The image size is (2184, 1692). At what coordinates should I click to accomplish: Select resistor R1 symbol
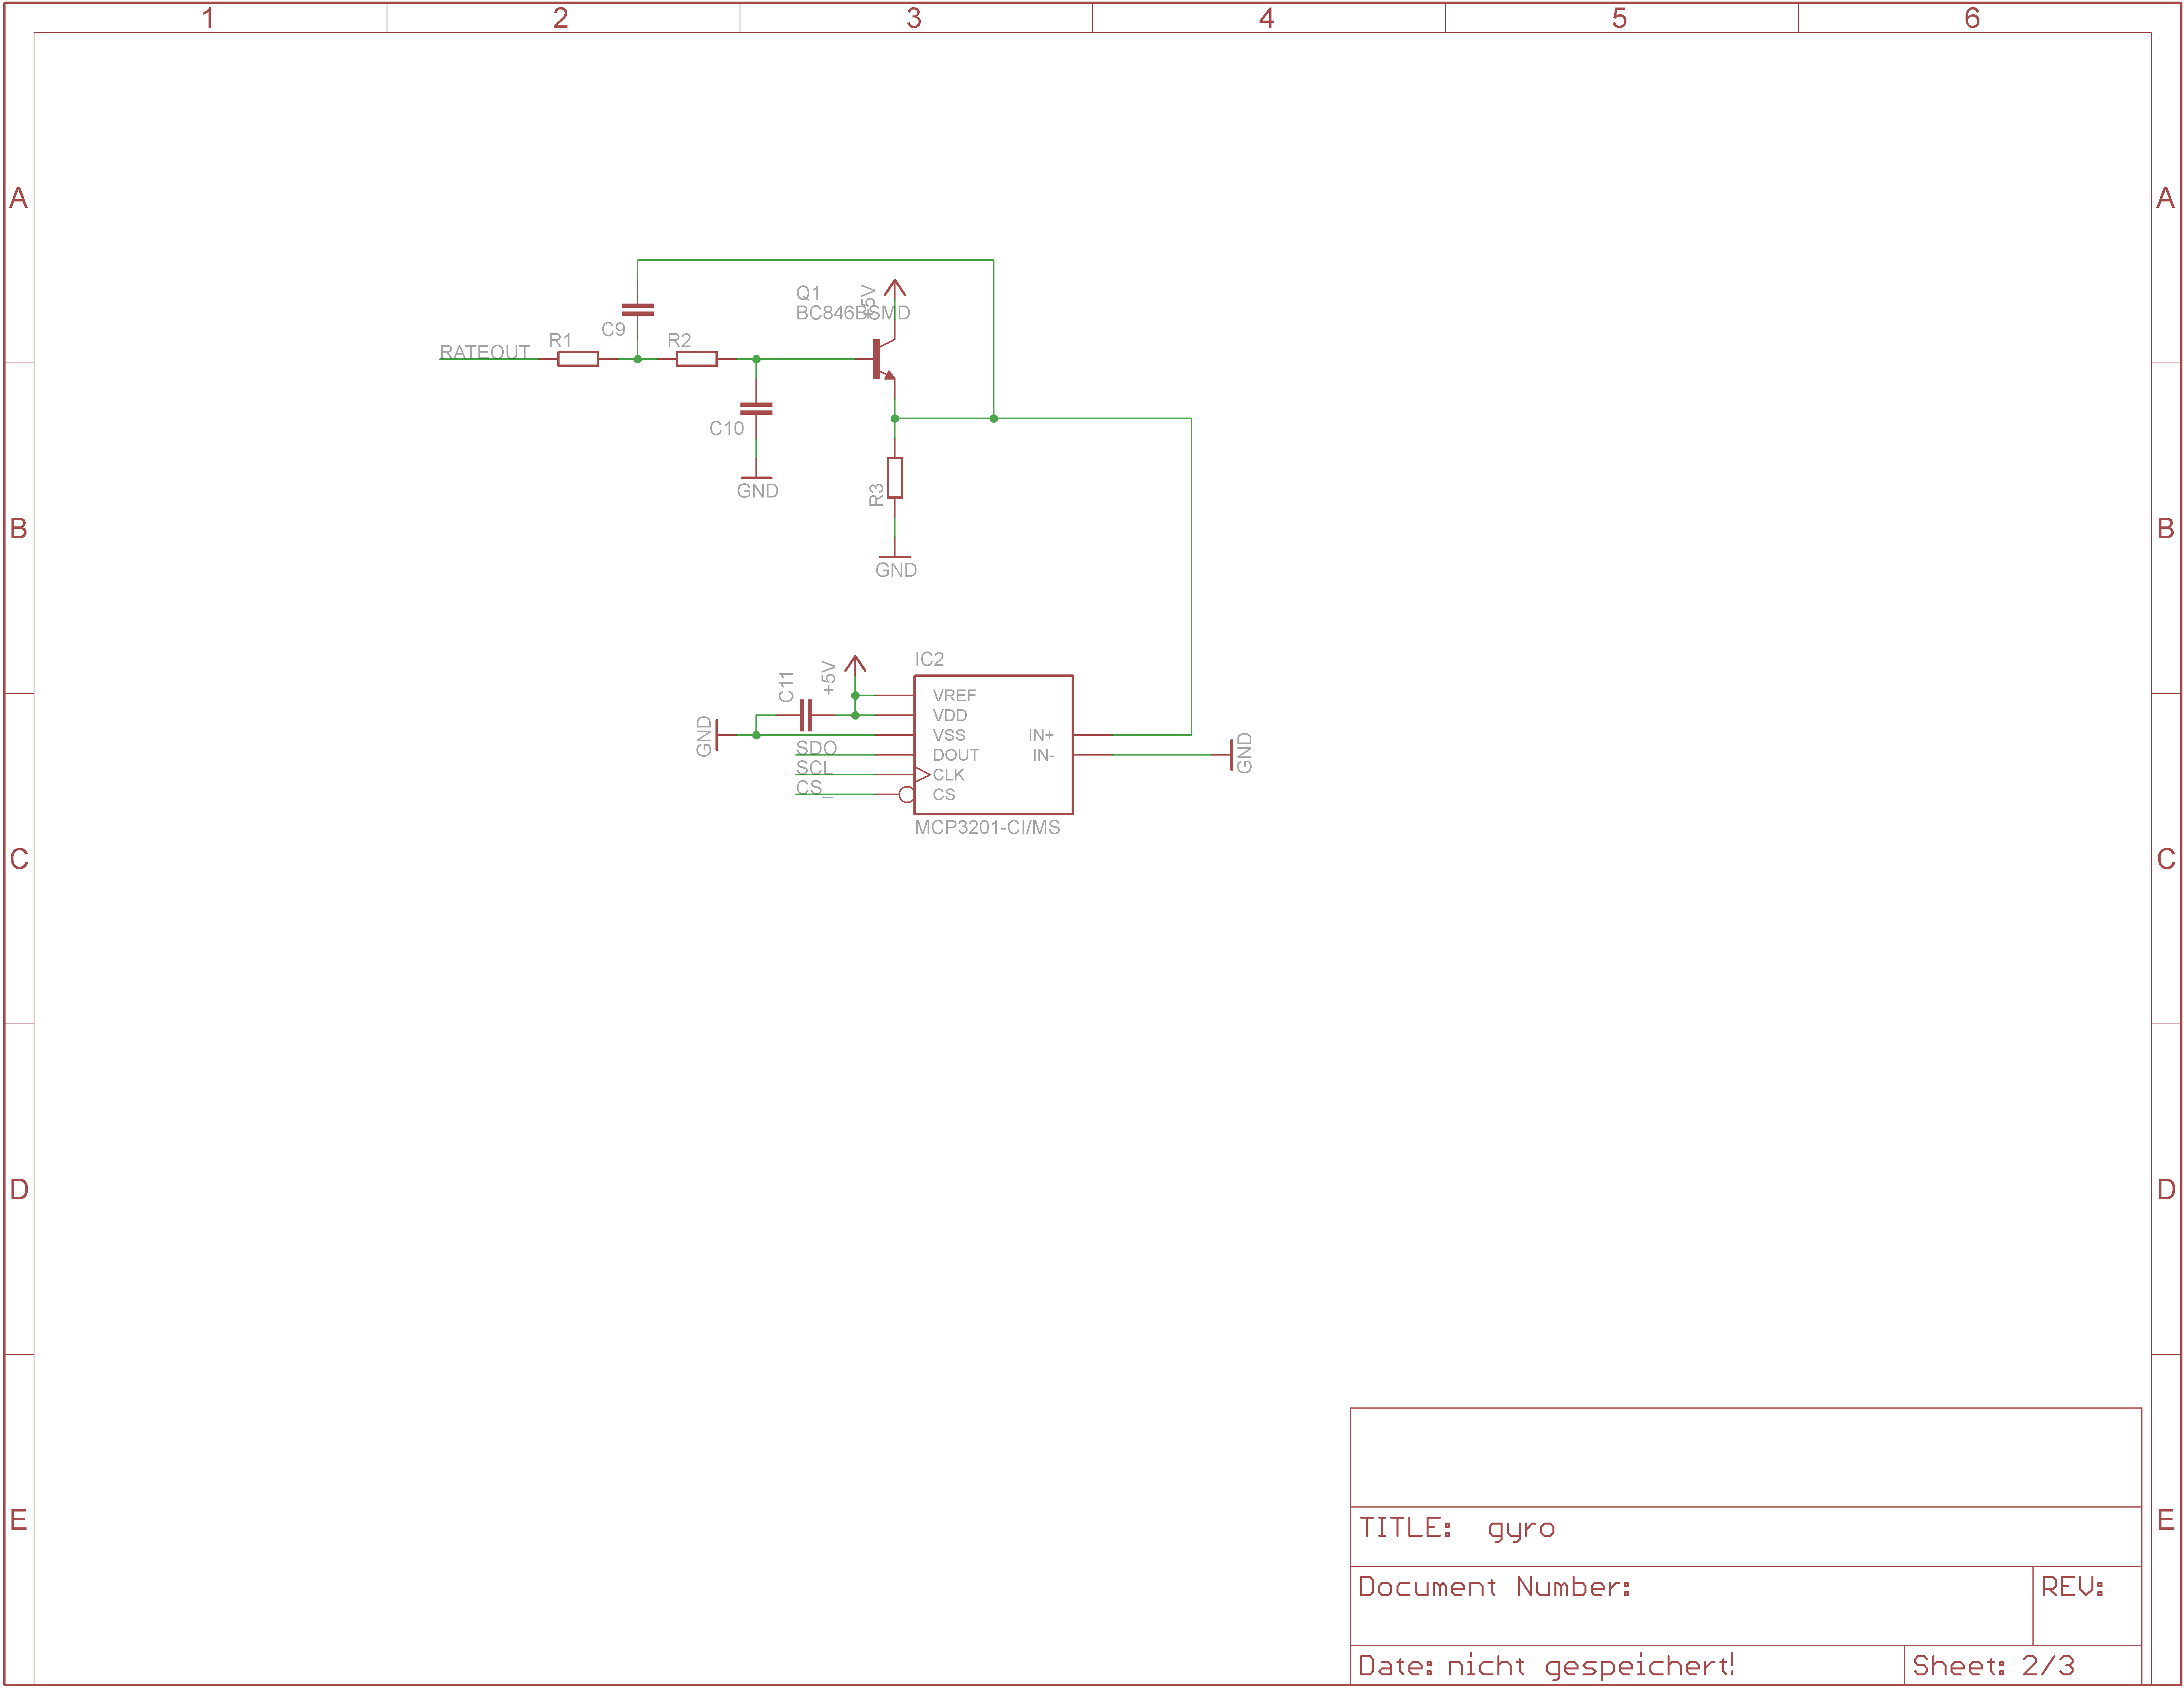click(578, 359)
